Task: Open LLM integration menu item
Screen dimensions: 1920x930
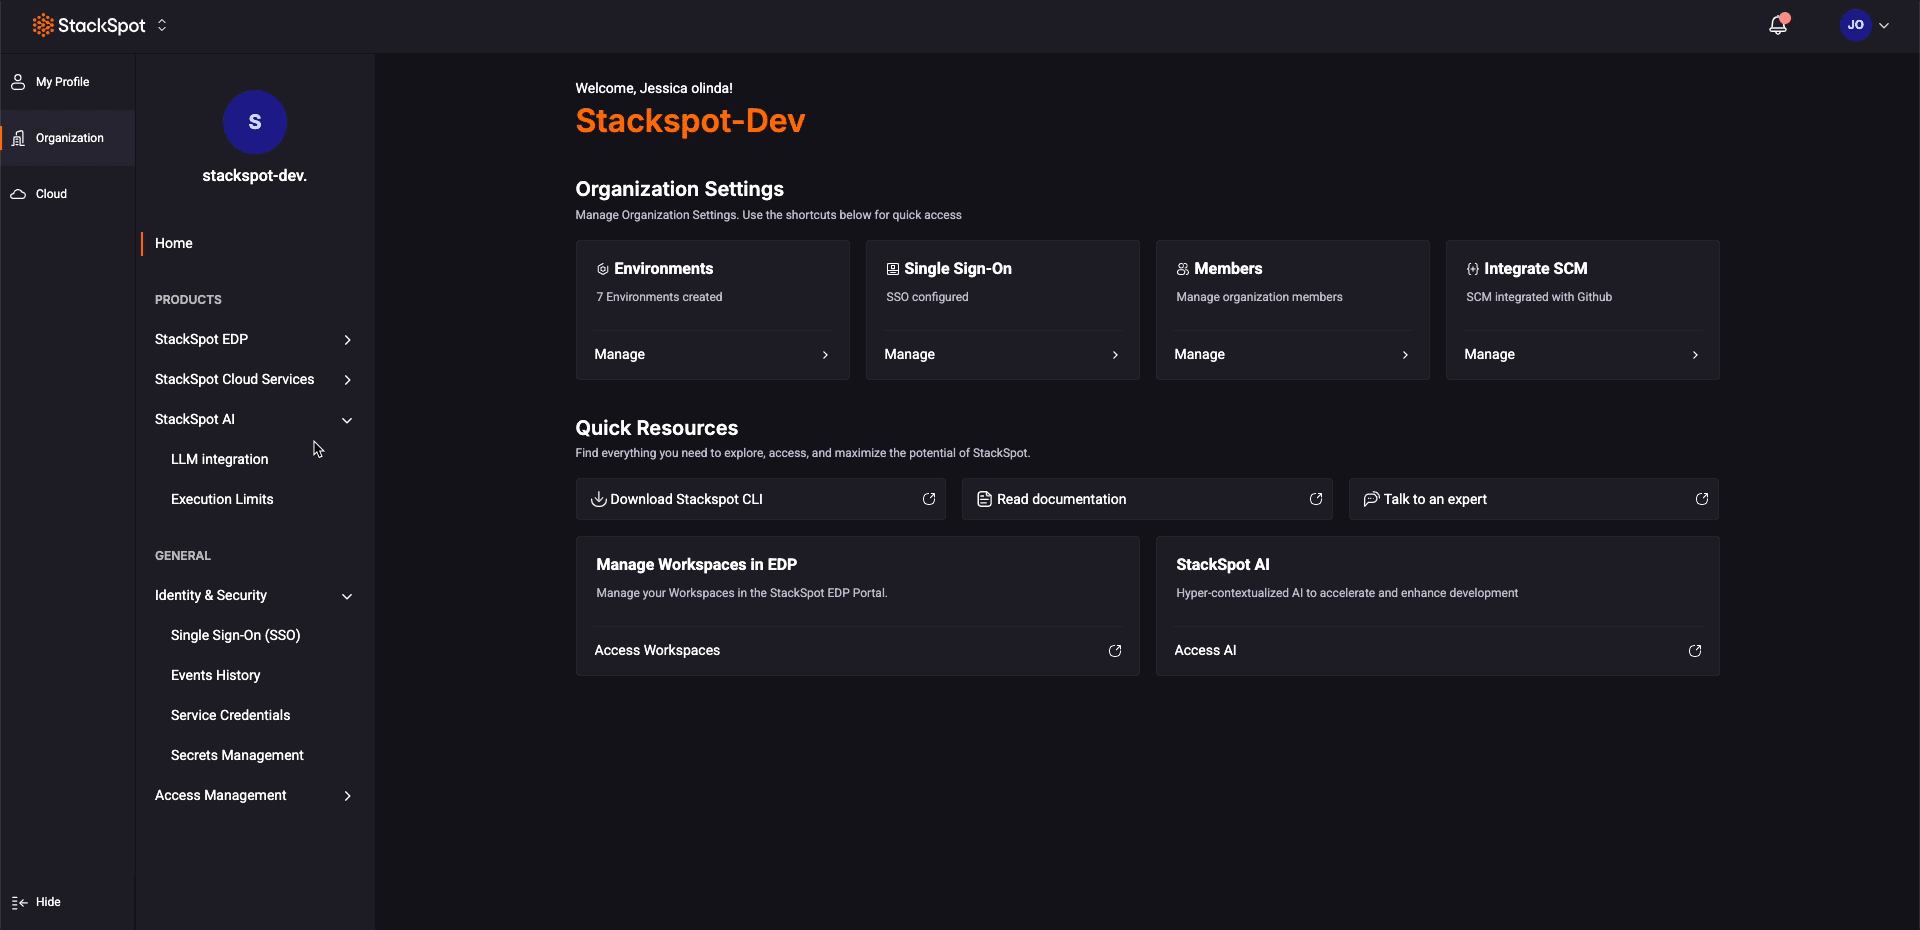Action: tap(219, 459)
